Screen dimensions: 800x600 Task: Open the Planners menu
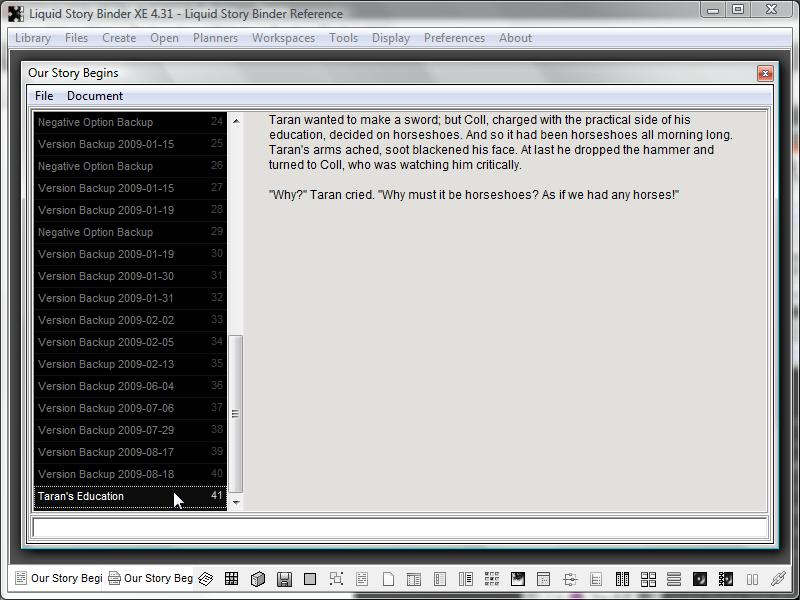click(x=215, y=38)
